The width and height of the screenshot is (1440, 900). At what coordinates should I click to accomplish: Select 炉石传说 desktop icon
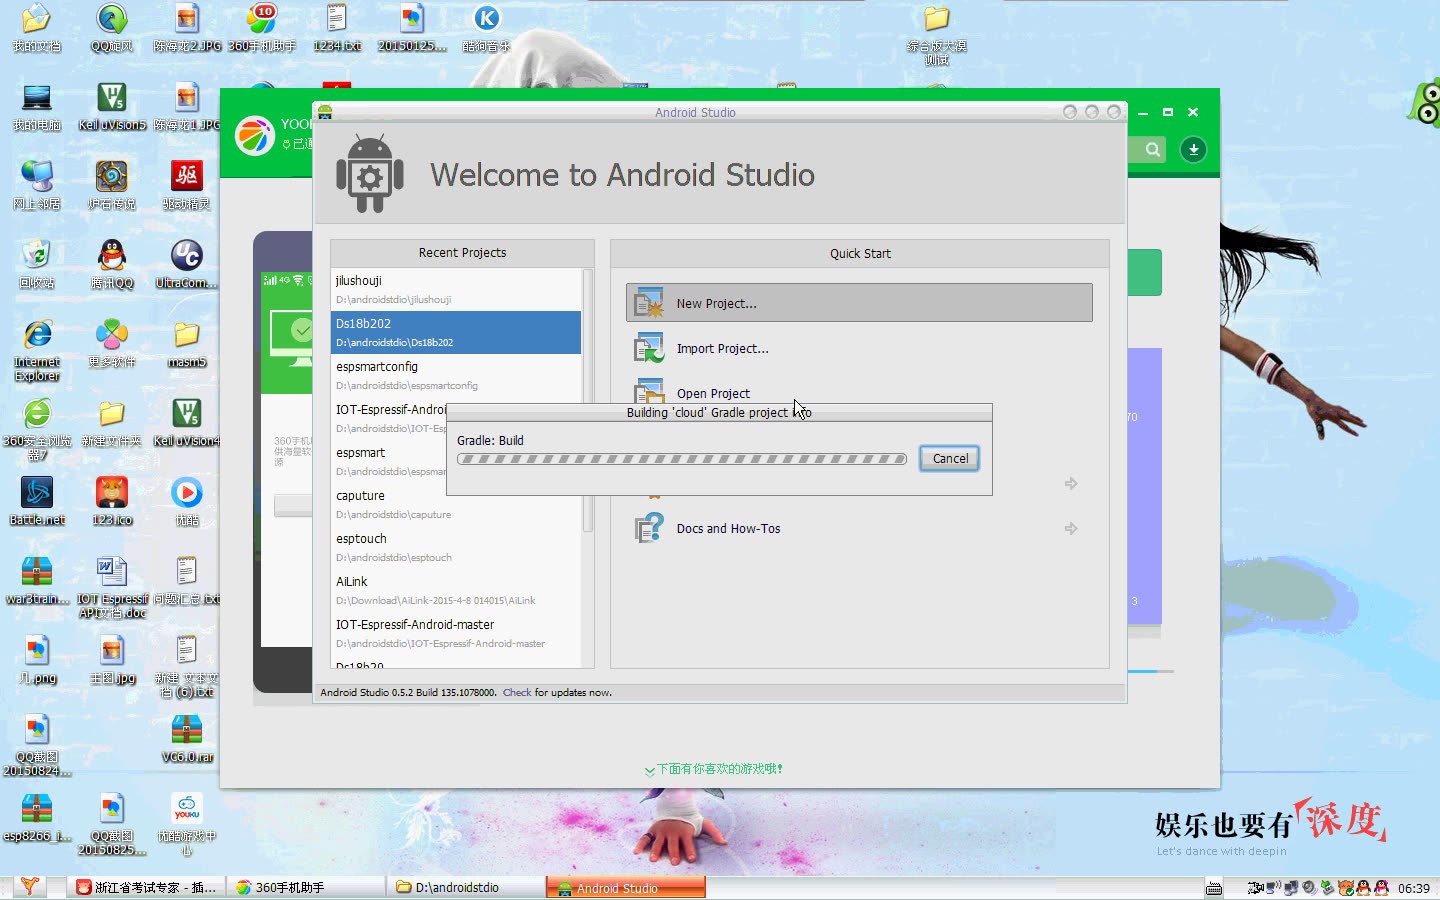[112, 186]
